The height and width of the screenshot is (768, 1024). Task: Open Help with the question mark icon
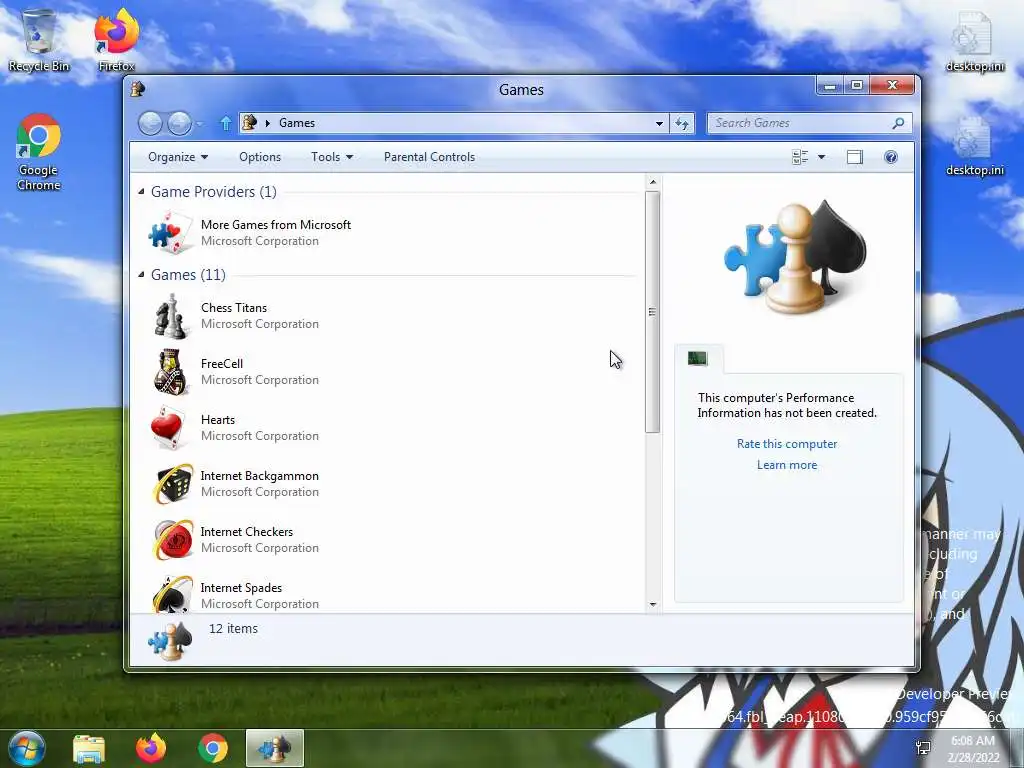click(891, 157)
